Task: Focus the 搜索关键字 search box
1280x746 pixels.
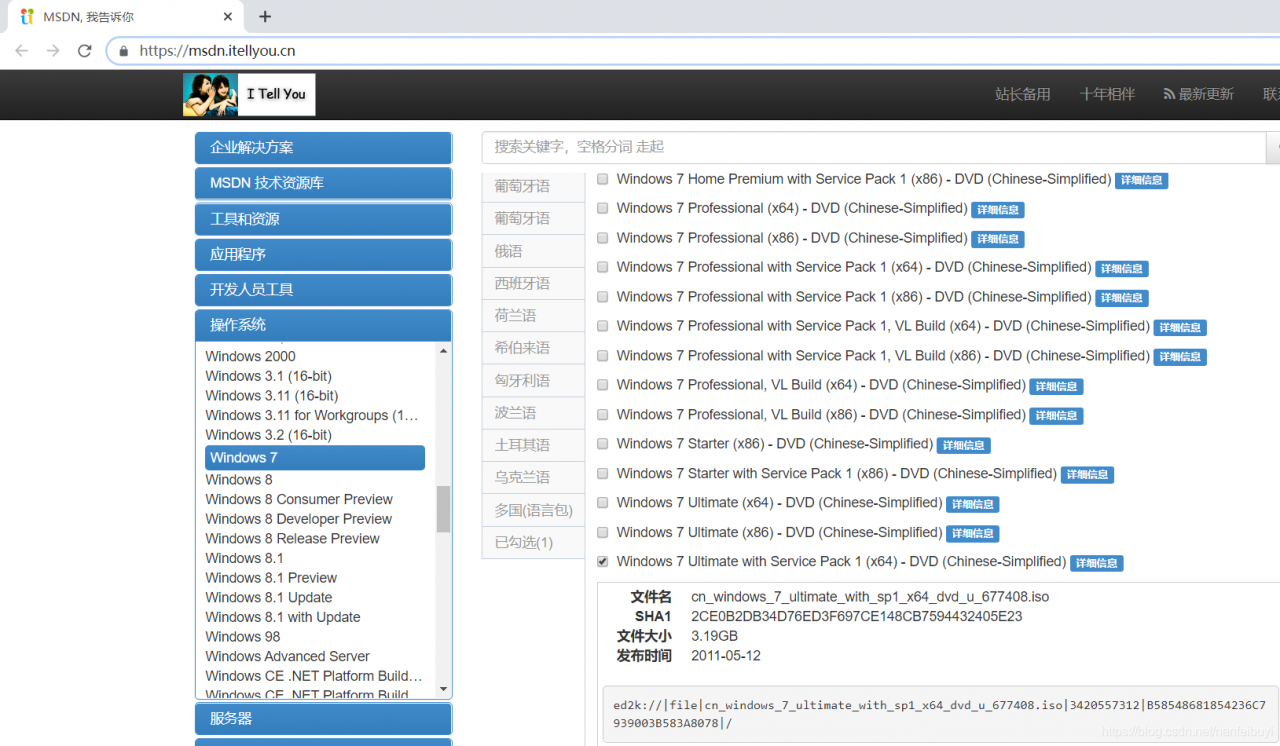Action: [873, 147]
